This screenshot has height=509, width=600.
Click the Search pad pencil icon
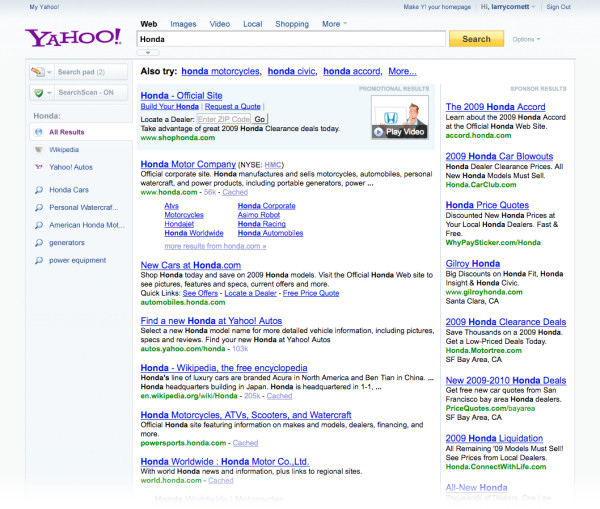pos(37,72)
